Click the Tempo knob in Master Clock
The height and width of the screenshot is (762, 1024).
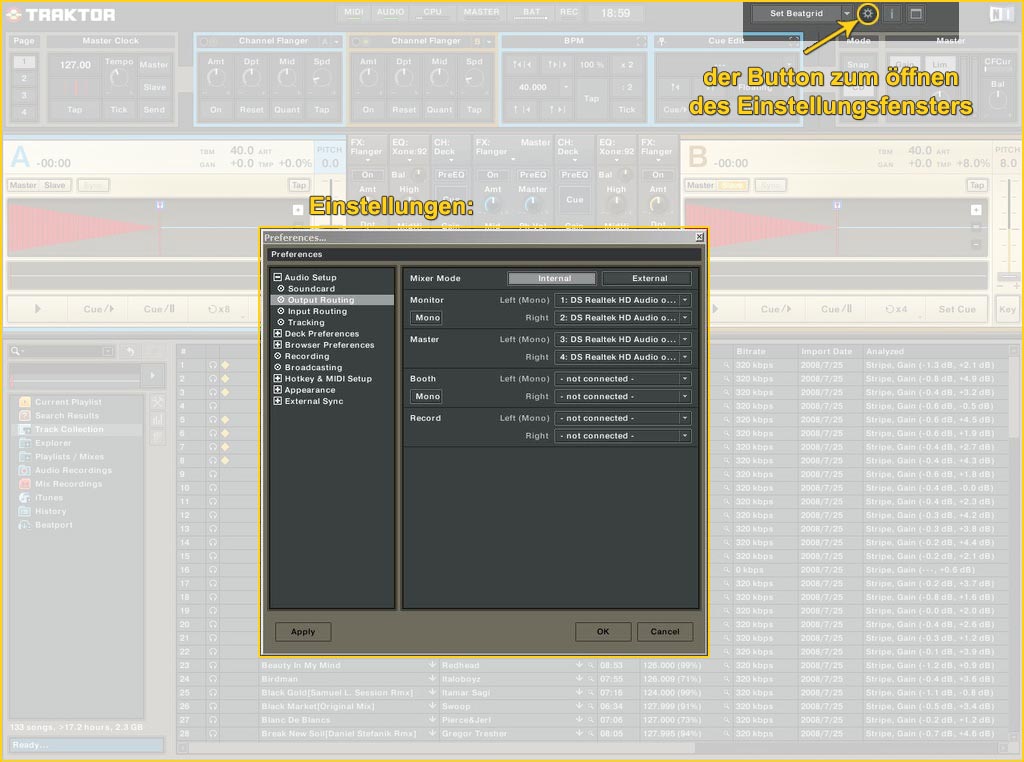click(x=118, y=79)
